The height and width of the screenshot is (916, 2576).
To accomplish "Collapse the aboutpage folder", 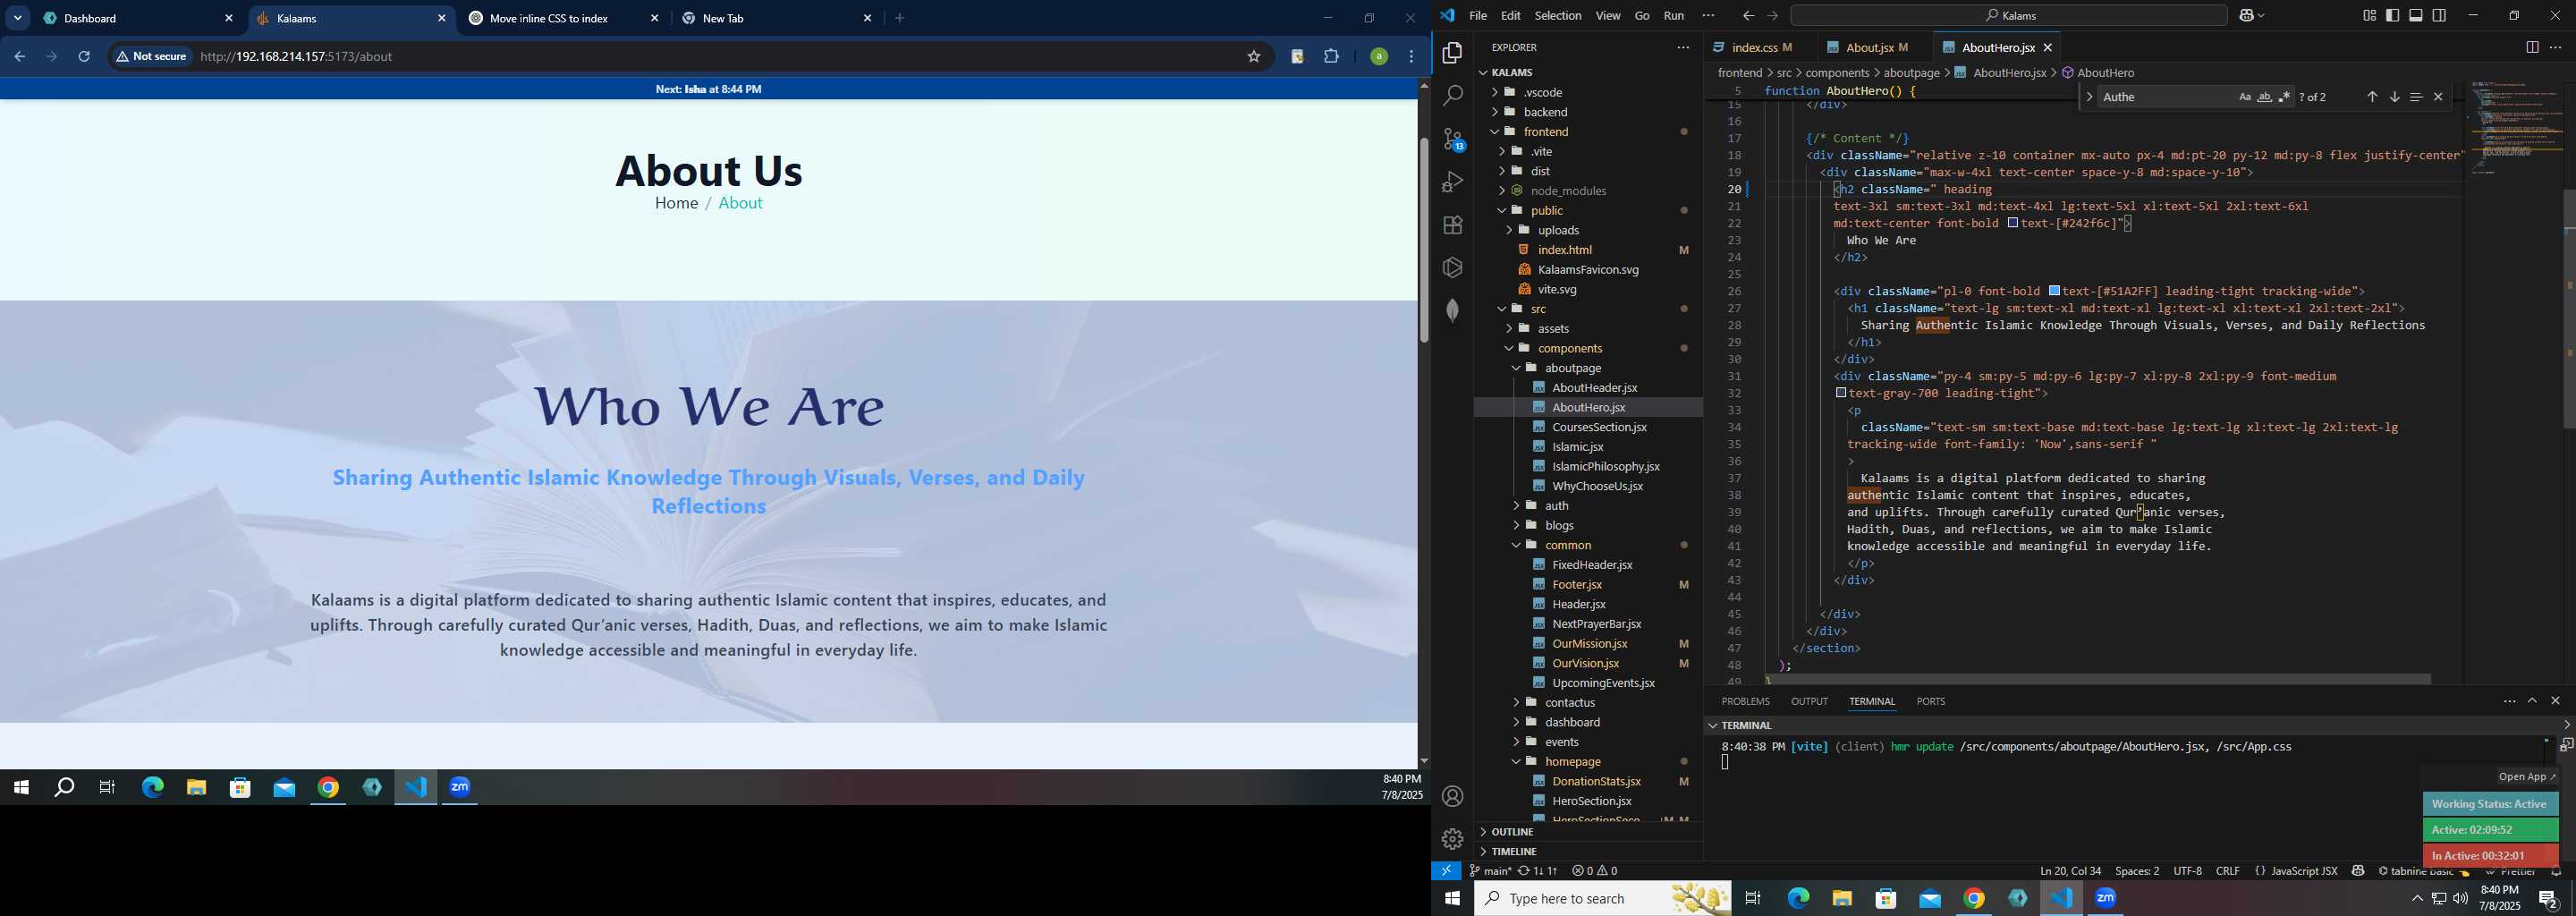I will (x=1587, y=368).
